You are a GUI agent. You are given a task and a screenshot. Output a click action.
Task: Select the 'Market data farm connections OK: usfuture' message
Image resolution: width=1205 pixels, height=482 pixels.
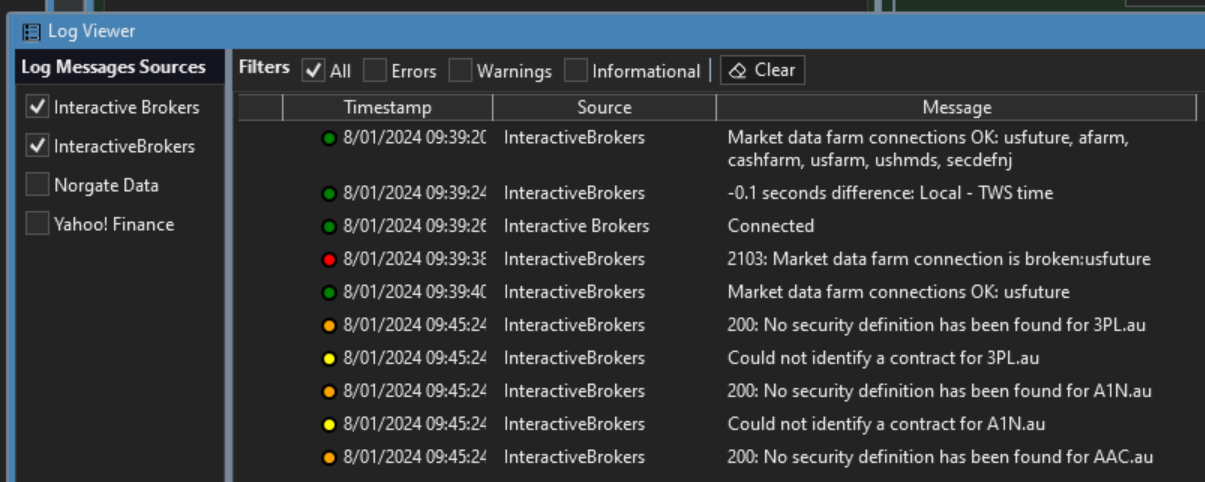pyautogui.click(x=898, y=292)
